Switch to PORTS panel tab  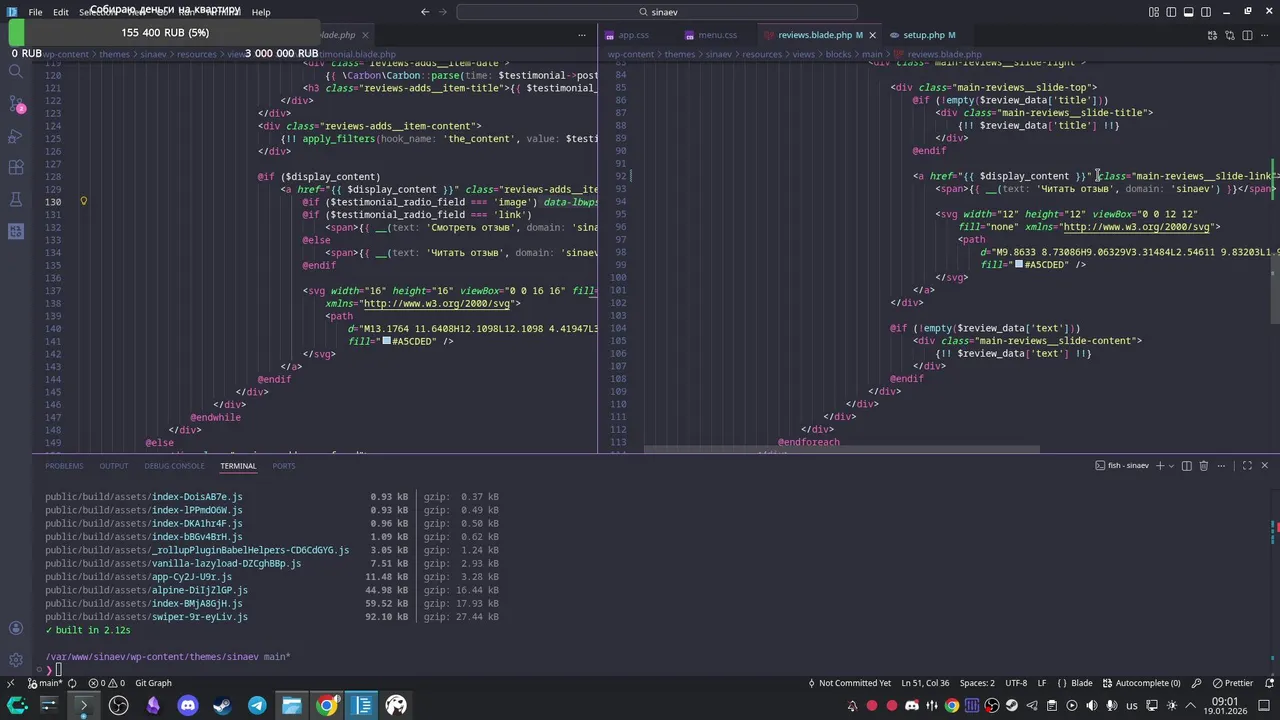(x=284, y=466)
